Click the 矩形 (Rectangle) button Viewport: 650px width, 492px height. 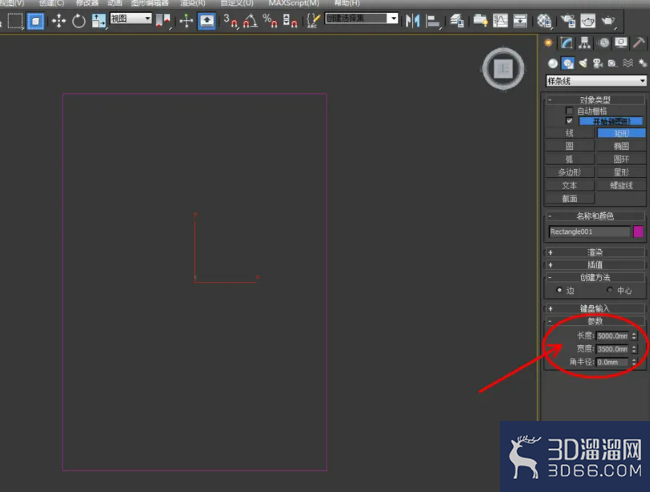pos(621,133)
